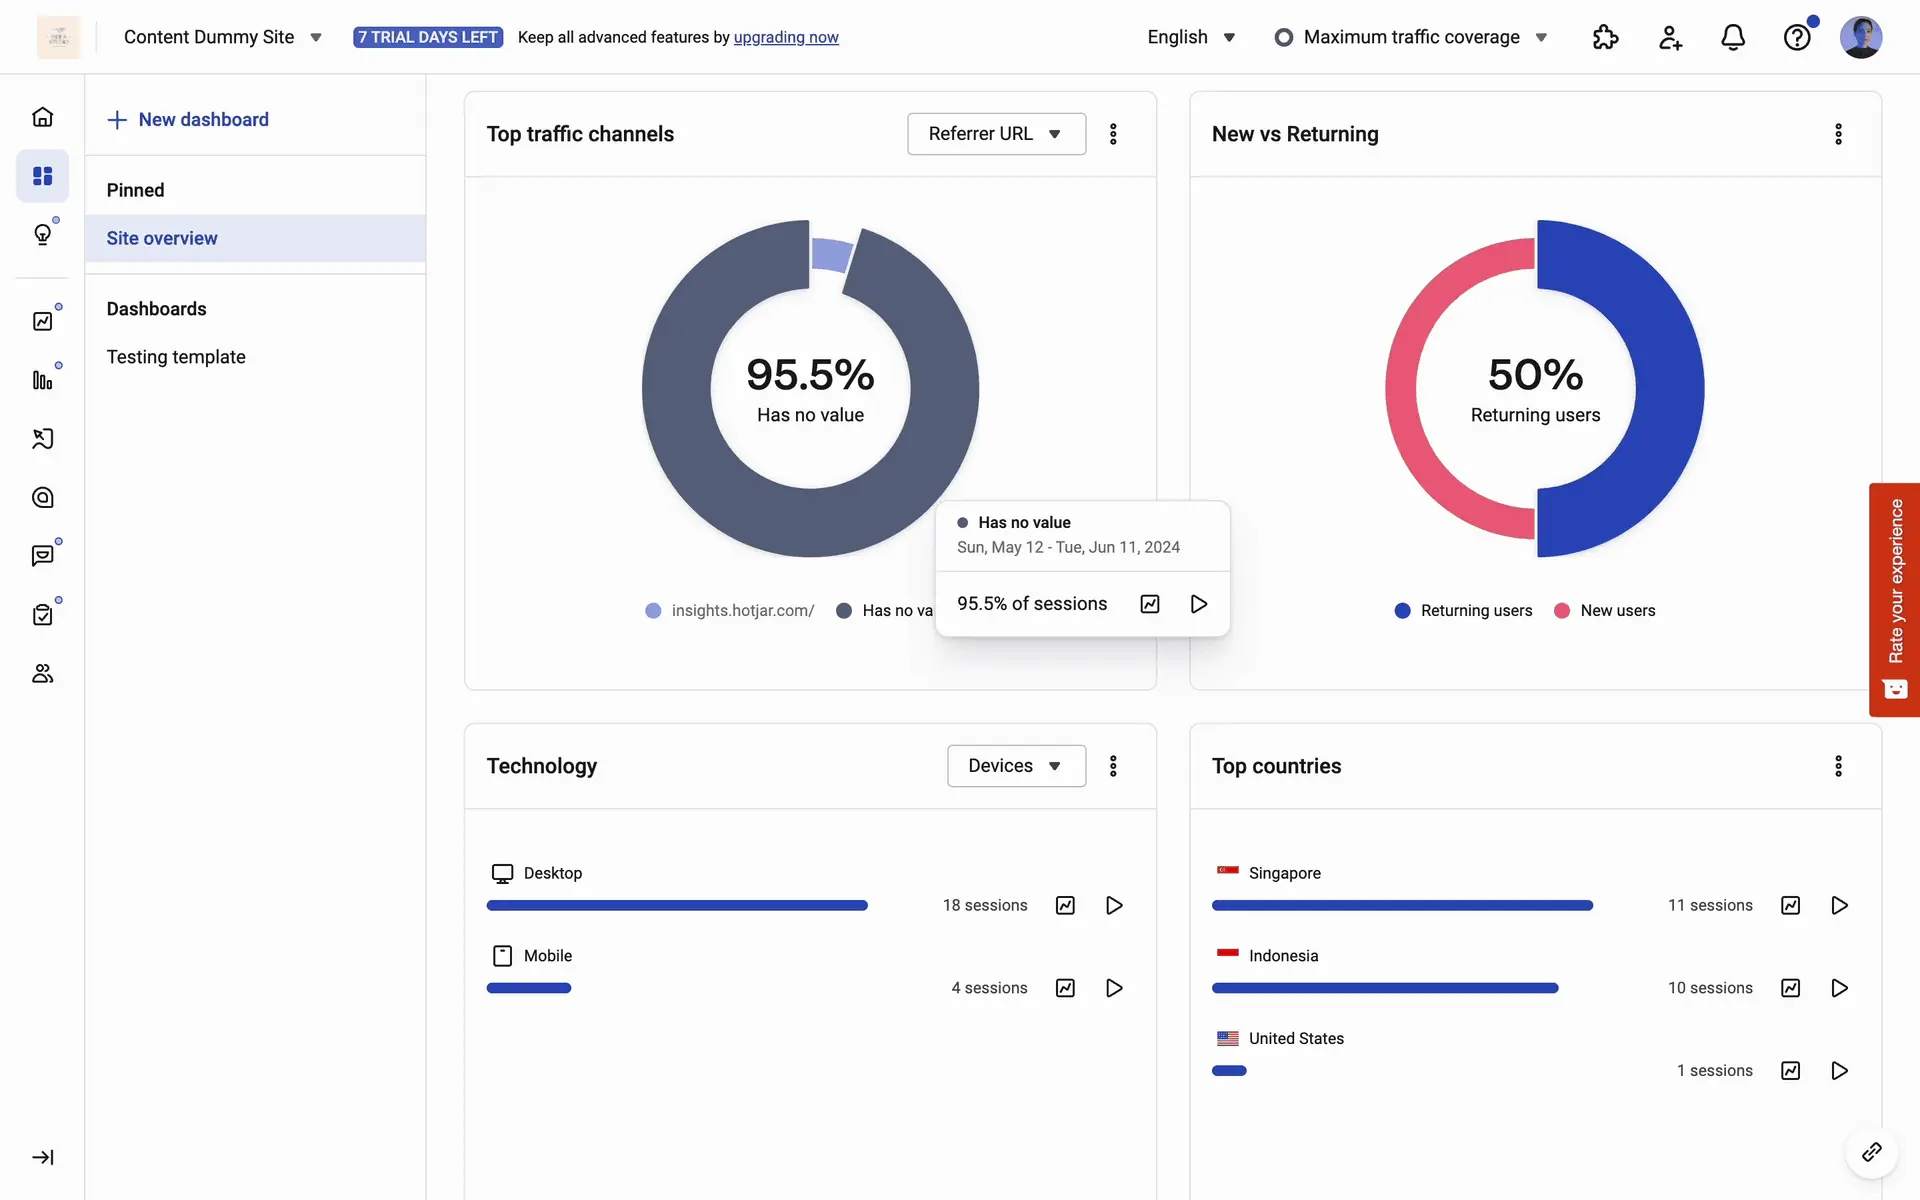This screenshot has height=1200, width=1920.
Task: Open the Recordings play-screen sidebar icon
Action: (42, 439)
